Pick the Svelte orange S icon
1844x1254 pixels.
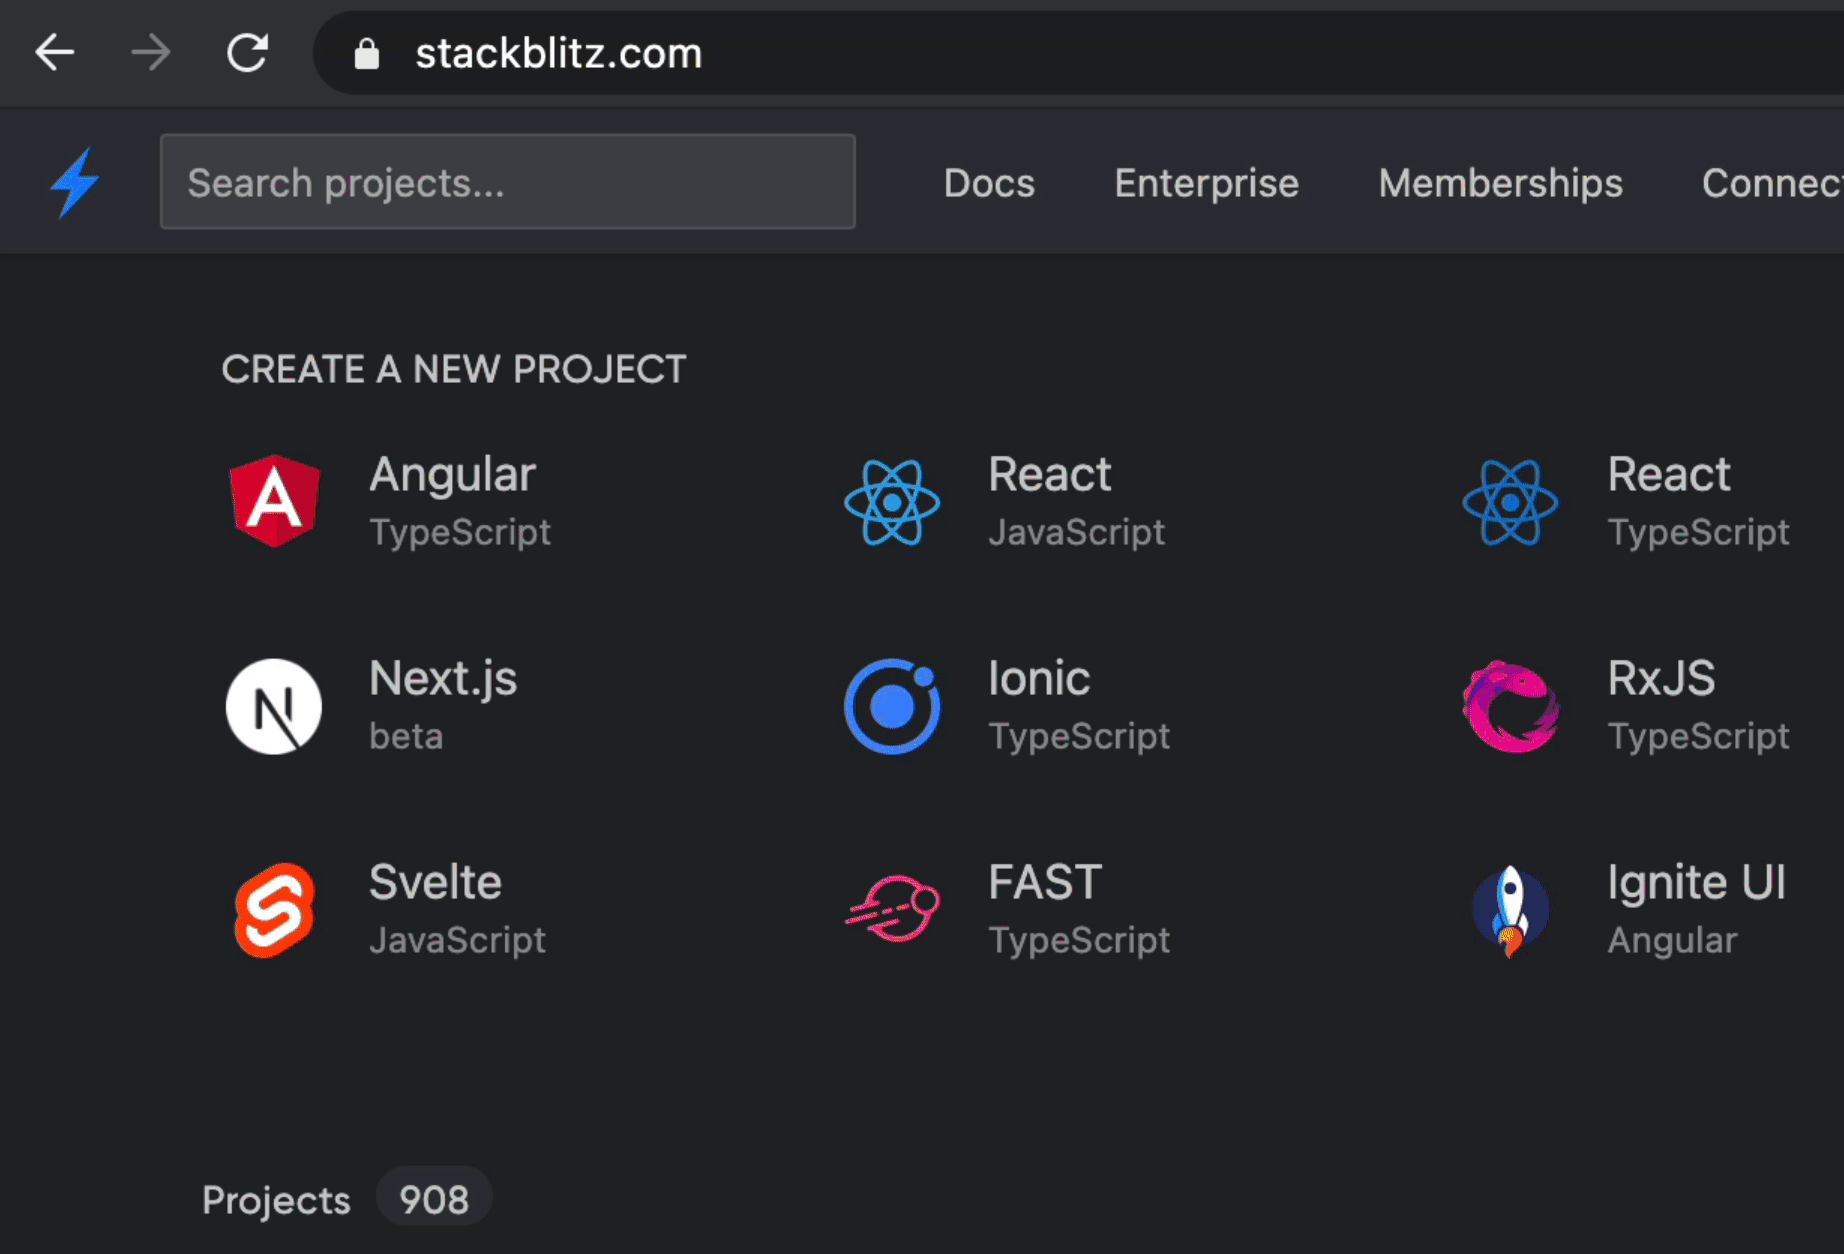click(x=274, y=910)
